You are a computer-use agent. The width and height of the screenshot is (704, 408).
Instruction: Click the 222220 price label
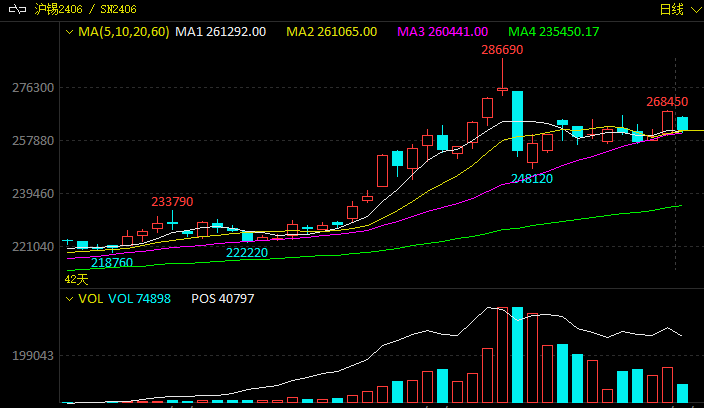pyautogui.click(x=247, y=253)
